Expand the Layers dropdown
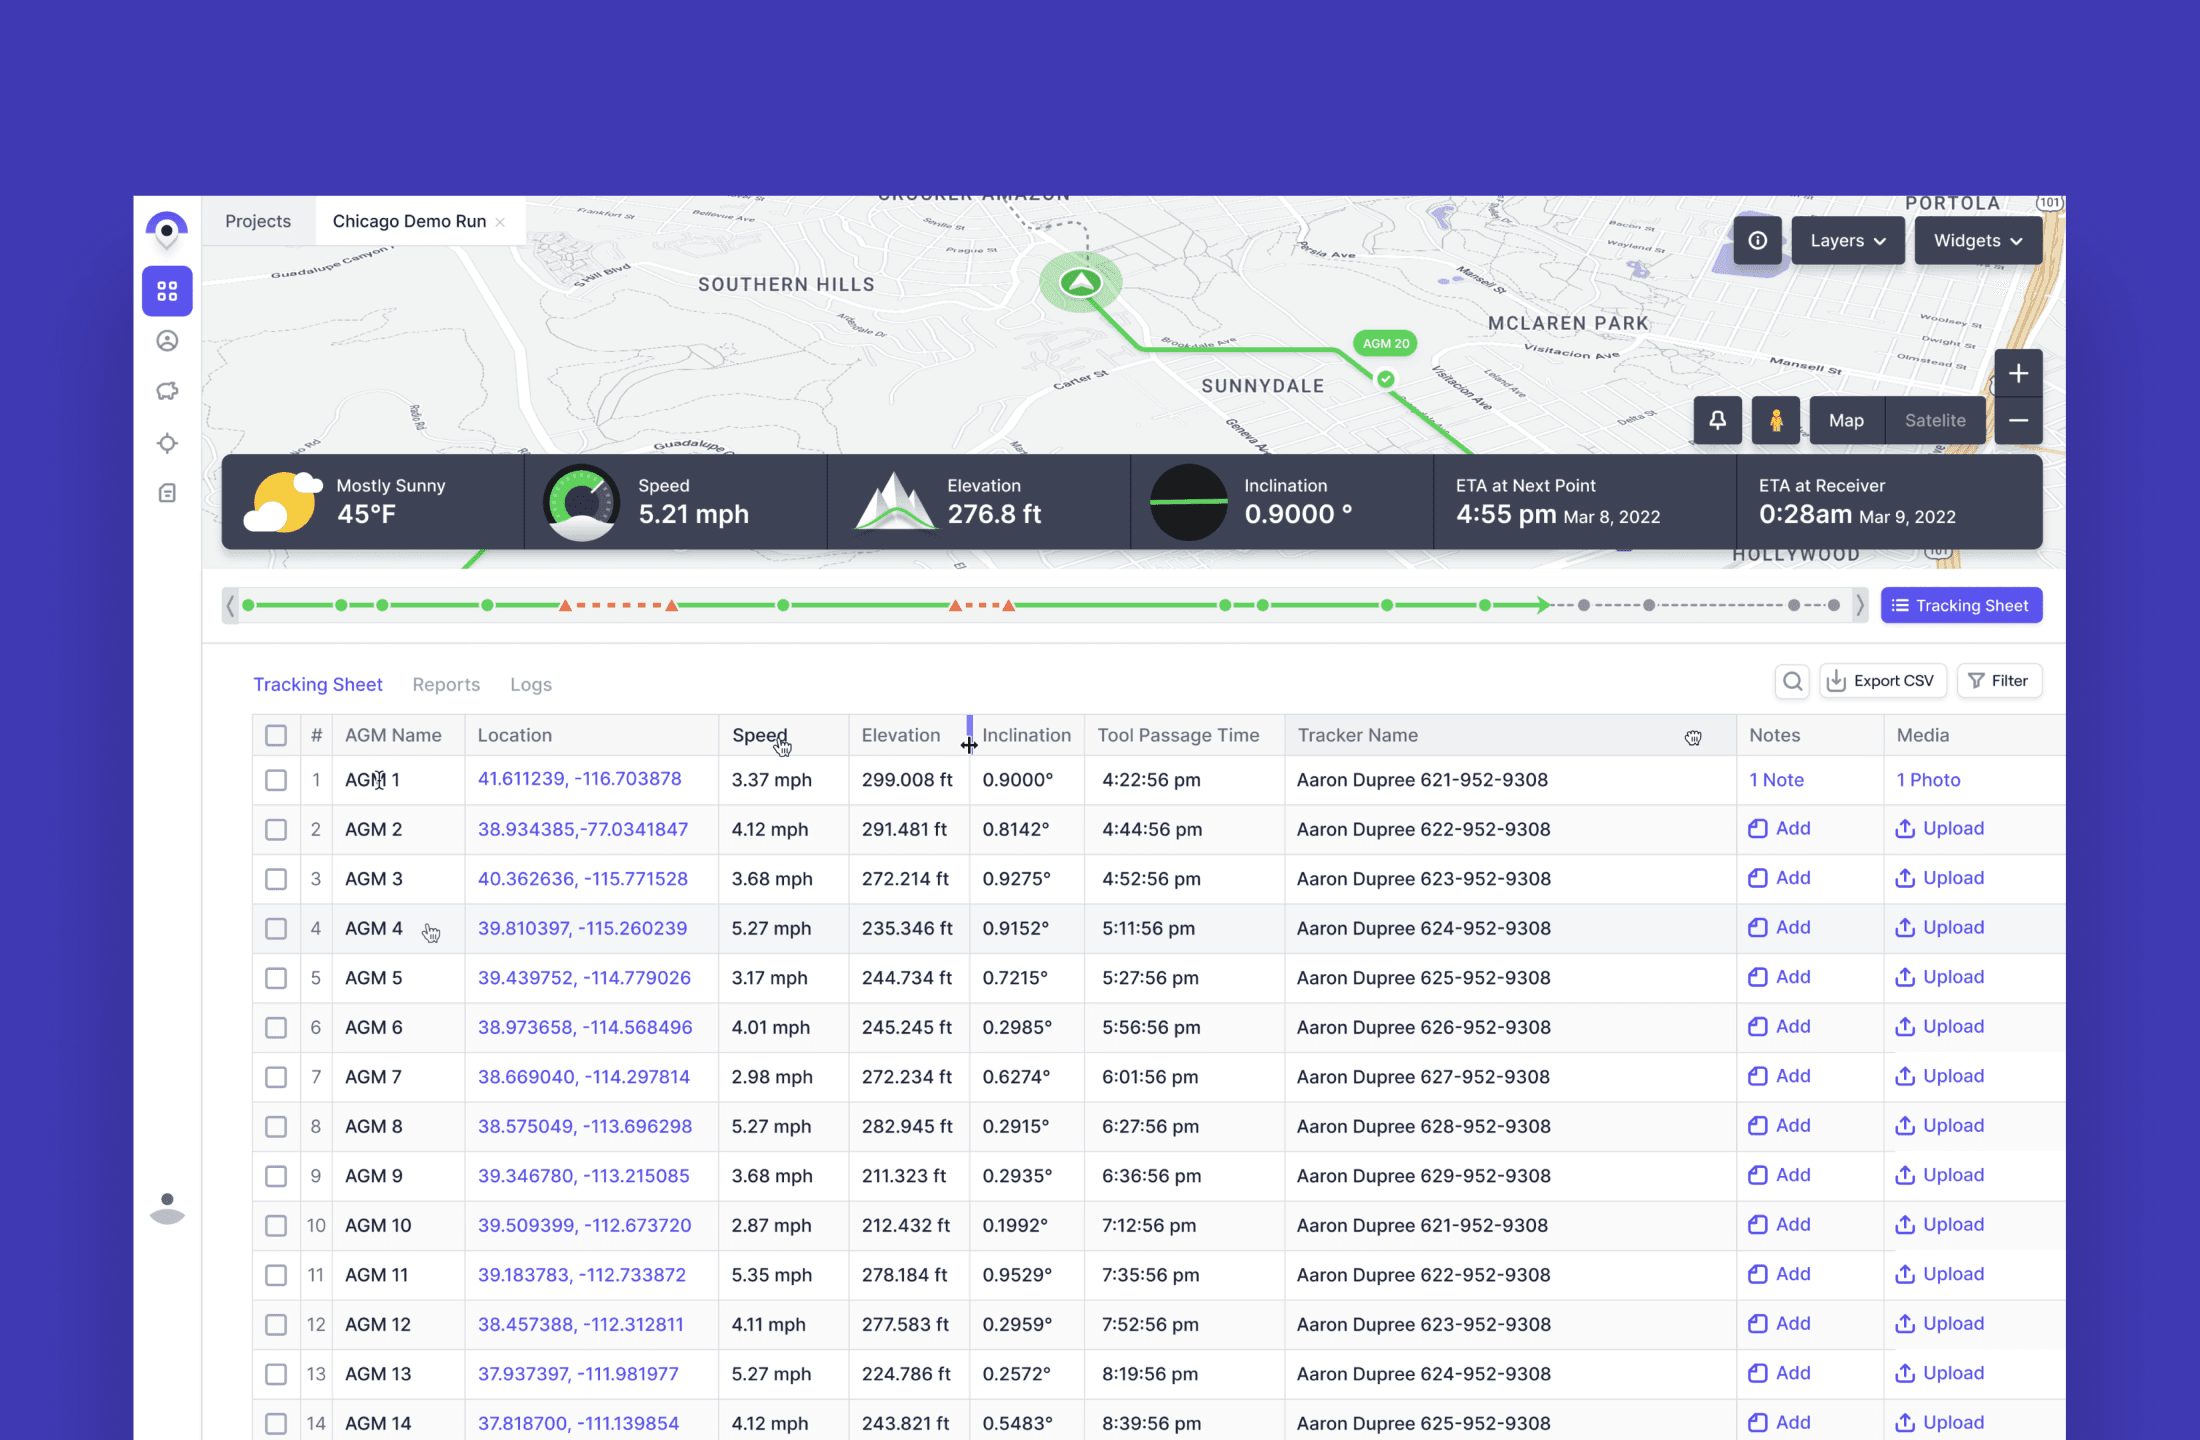 tap(1847, 241)
